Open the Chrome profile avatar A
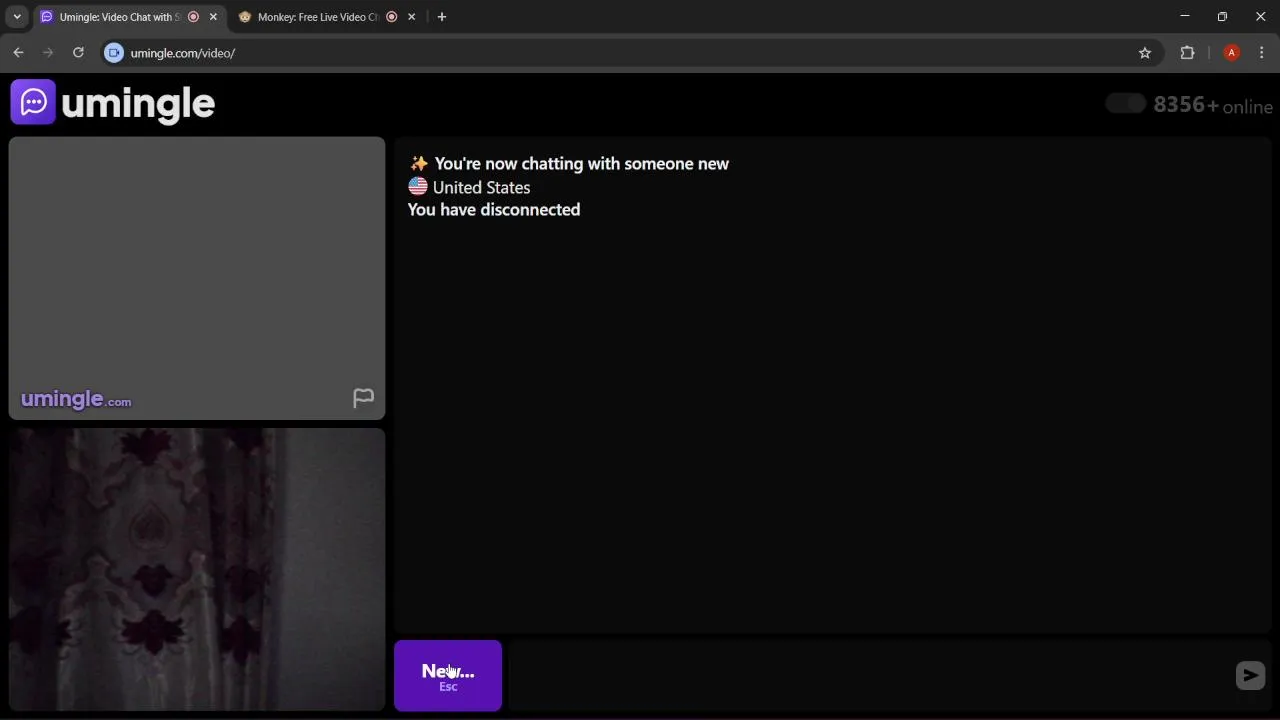This screenshot has width=1280, height=720. click(1232, 53)
